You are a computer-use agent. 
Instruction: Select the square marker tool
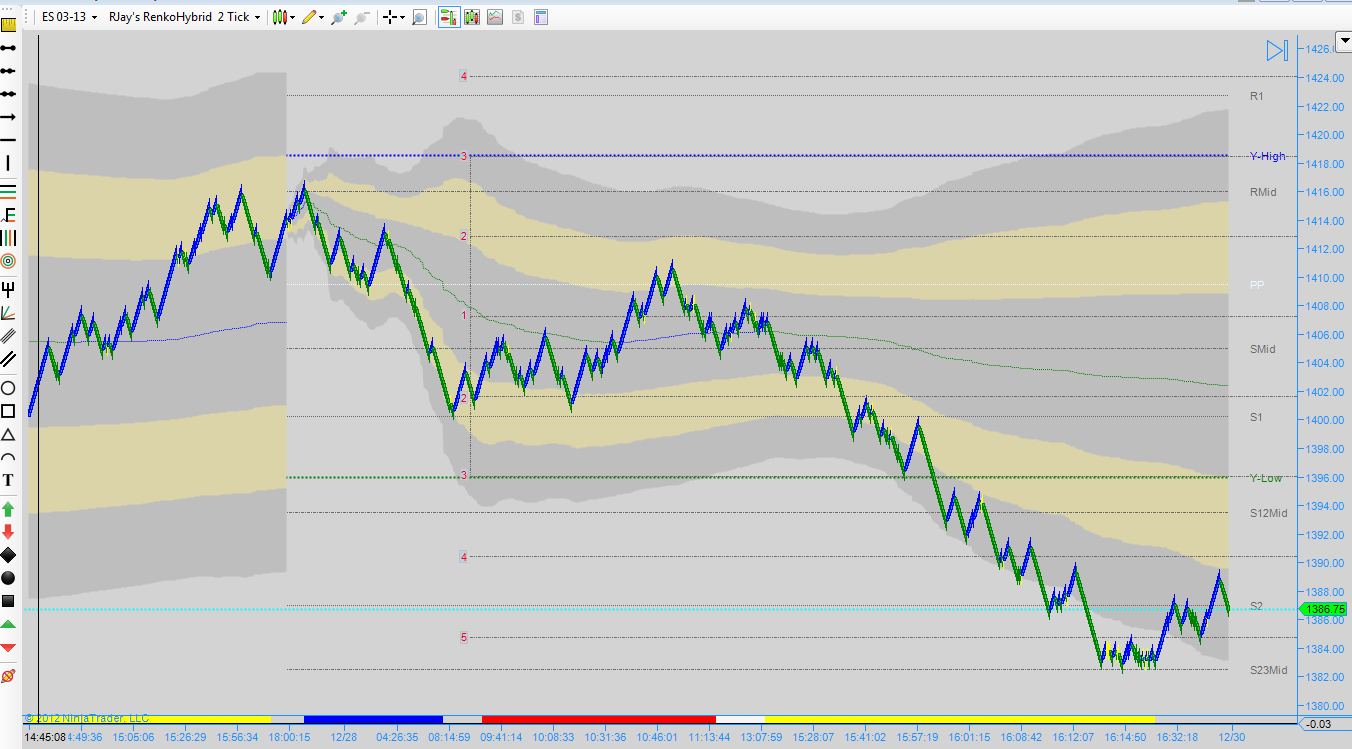coord(8,601)
